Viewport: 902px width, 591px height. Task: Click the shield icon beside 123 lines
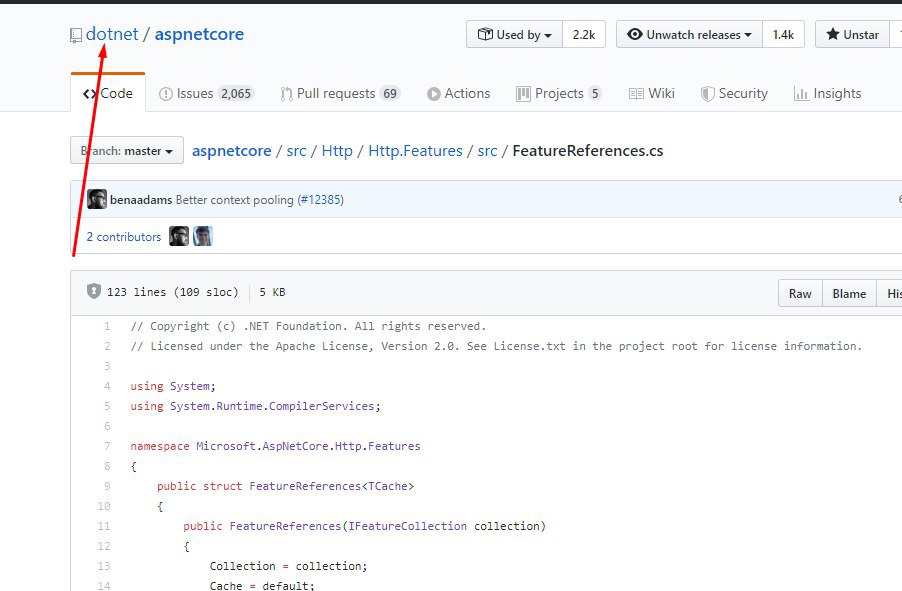94,291
